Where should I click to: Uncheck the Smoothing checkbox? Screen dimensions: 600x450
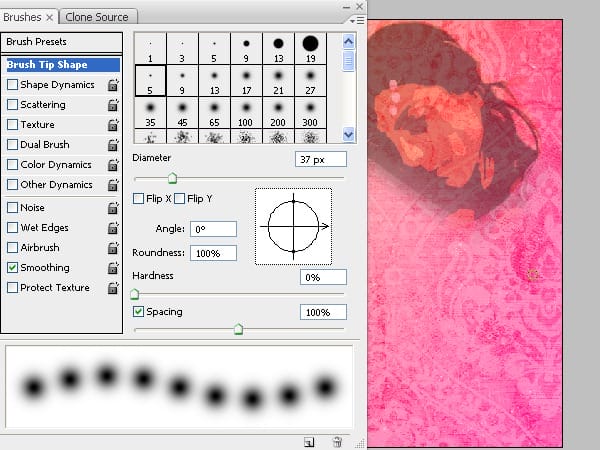tap(12, 267)
